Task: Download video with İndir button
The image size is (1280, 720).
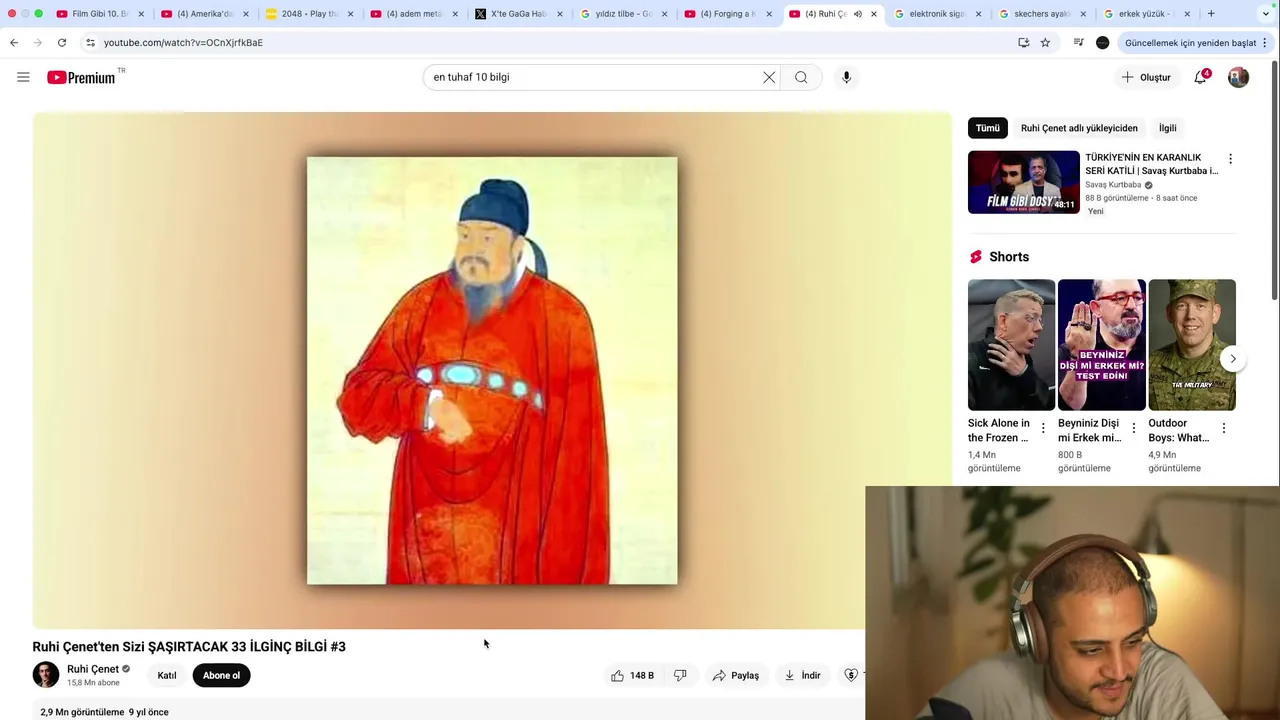Action: [802, 675]
